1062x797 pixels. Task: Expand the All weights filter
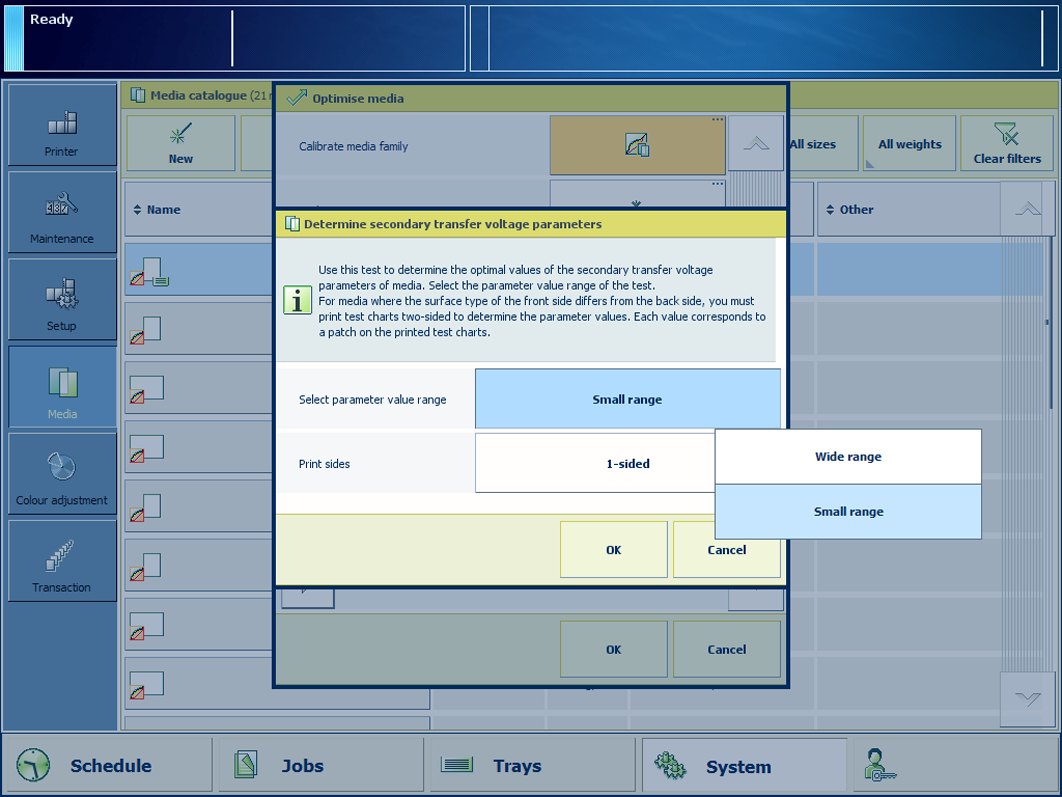click(909, 145)
